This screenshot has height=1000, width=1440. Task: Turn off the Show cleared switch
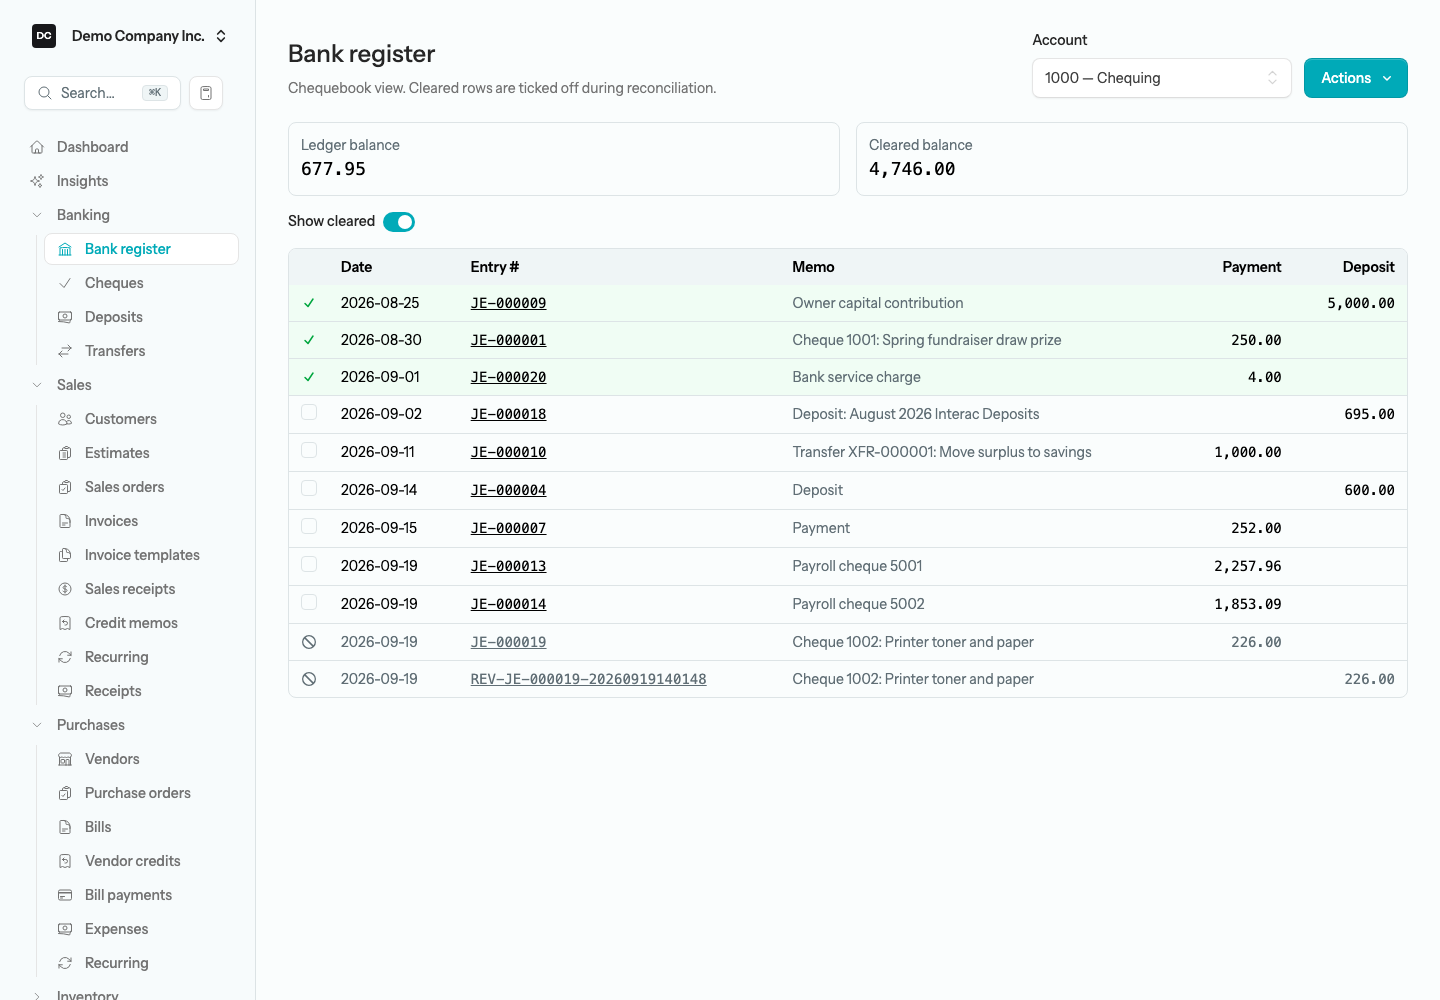399,222
